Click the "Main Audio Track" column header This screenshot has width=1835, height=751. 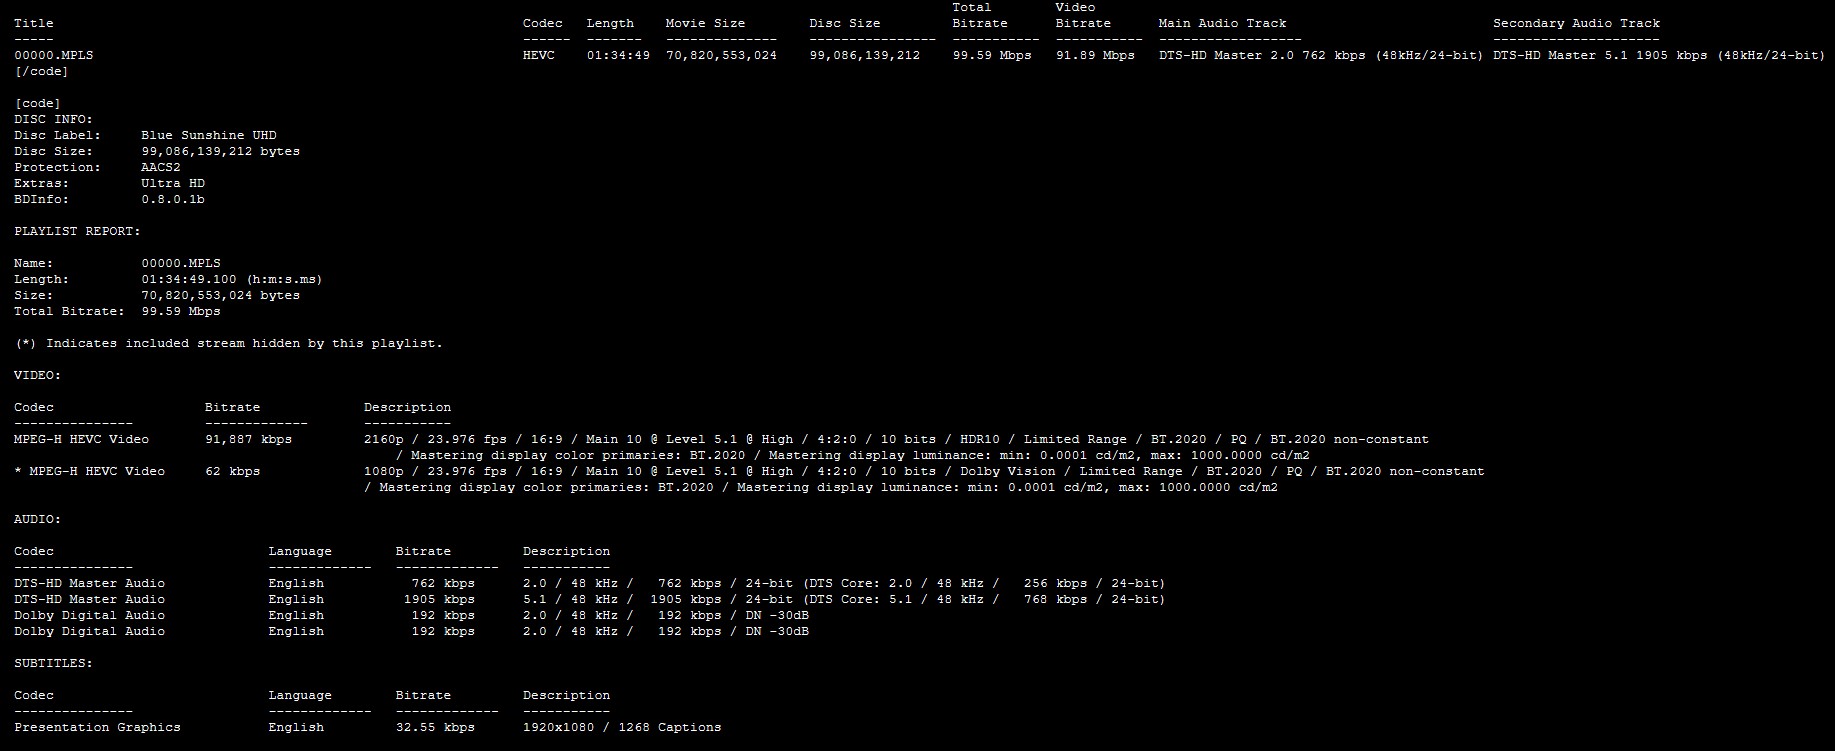[1222, 23]
